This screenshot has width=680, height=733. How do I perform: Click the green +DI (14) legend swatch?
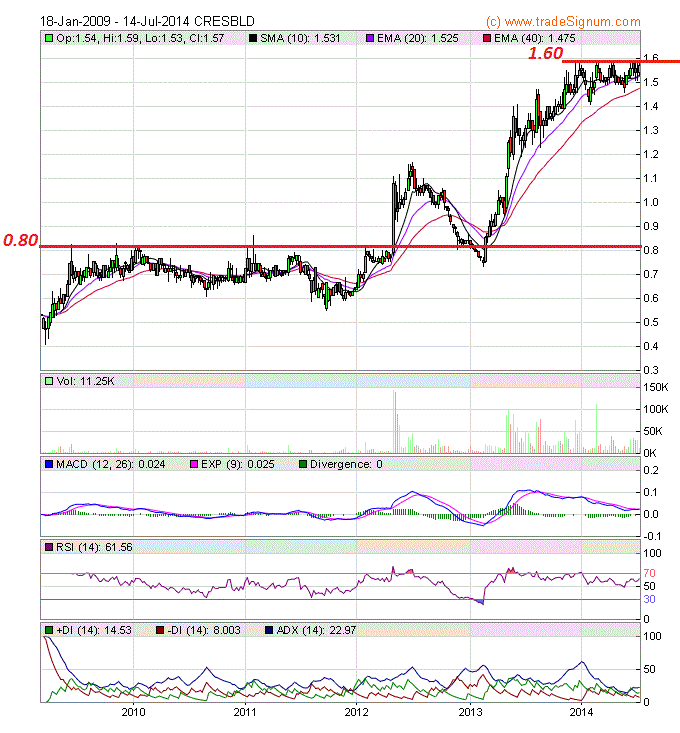coord(49,630)
